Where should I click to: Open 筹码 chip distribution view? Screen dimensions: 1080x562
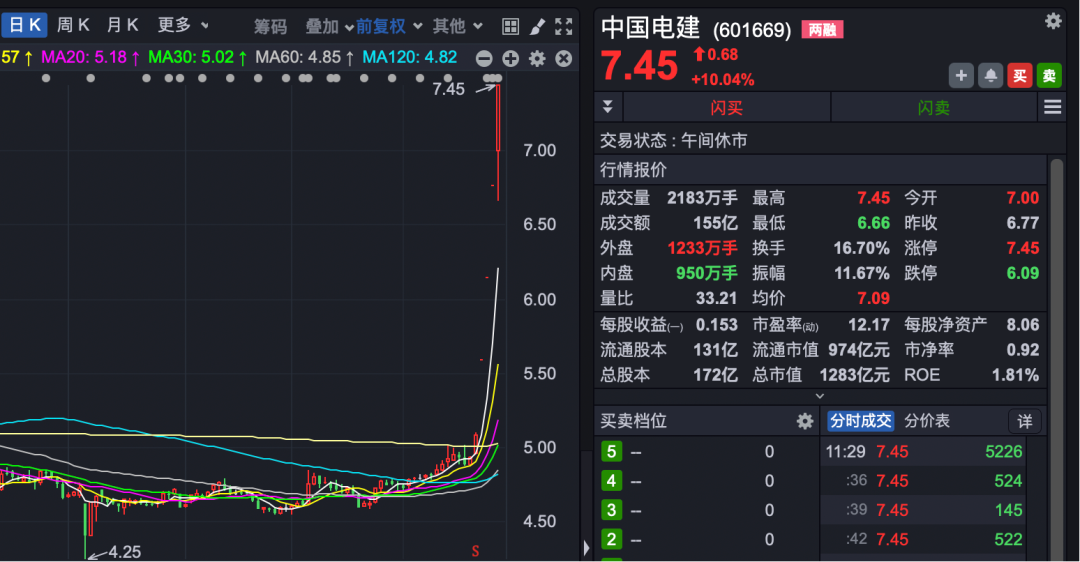(x=270, y=26)
